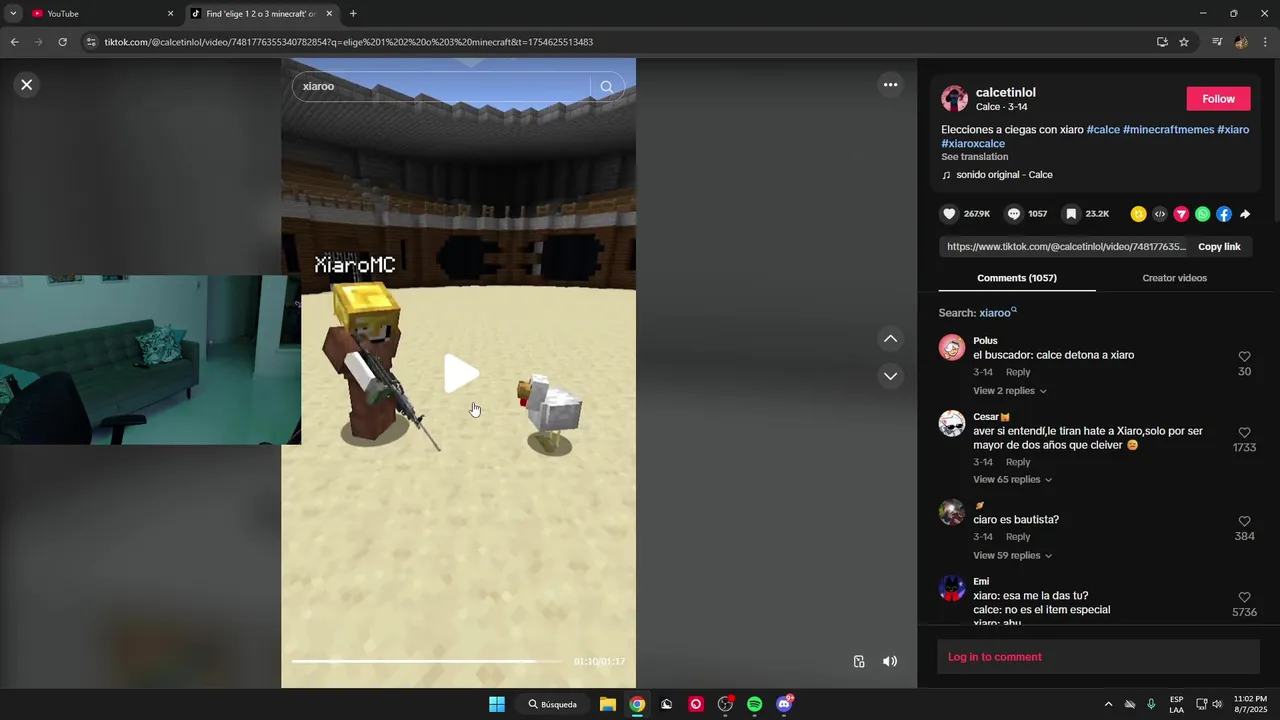The height and width of the screenshot is (720, 1280).
Task: Click Copy link button
Action: coord(1219,247)
